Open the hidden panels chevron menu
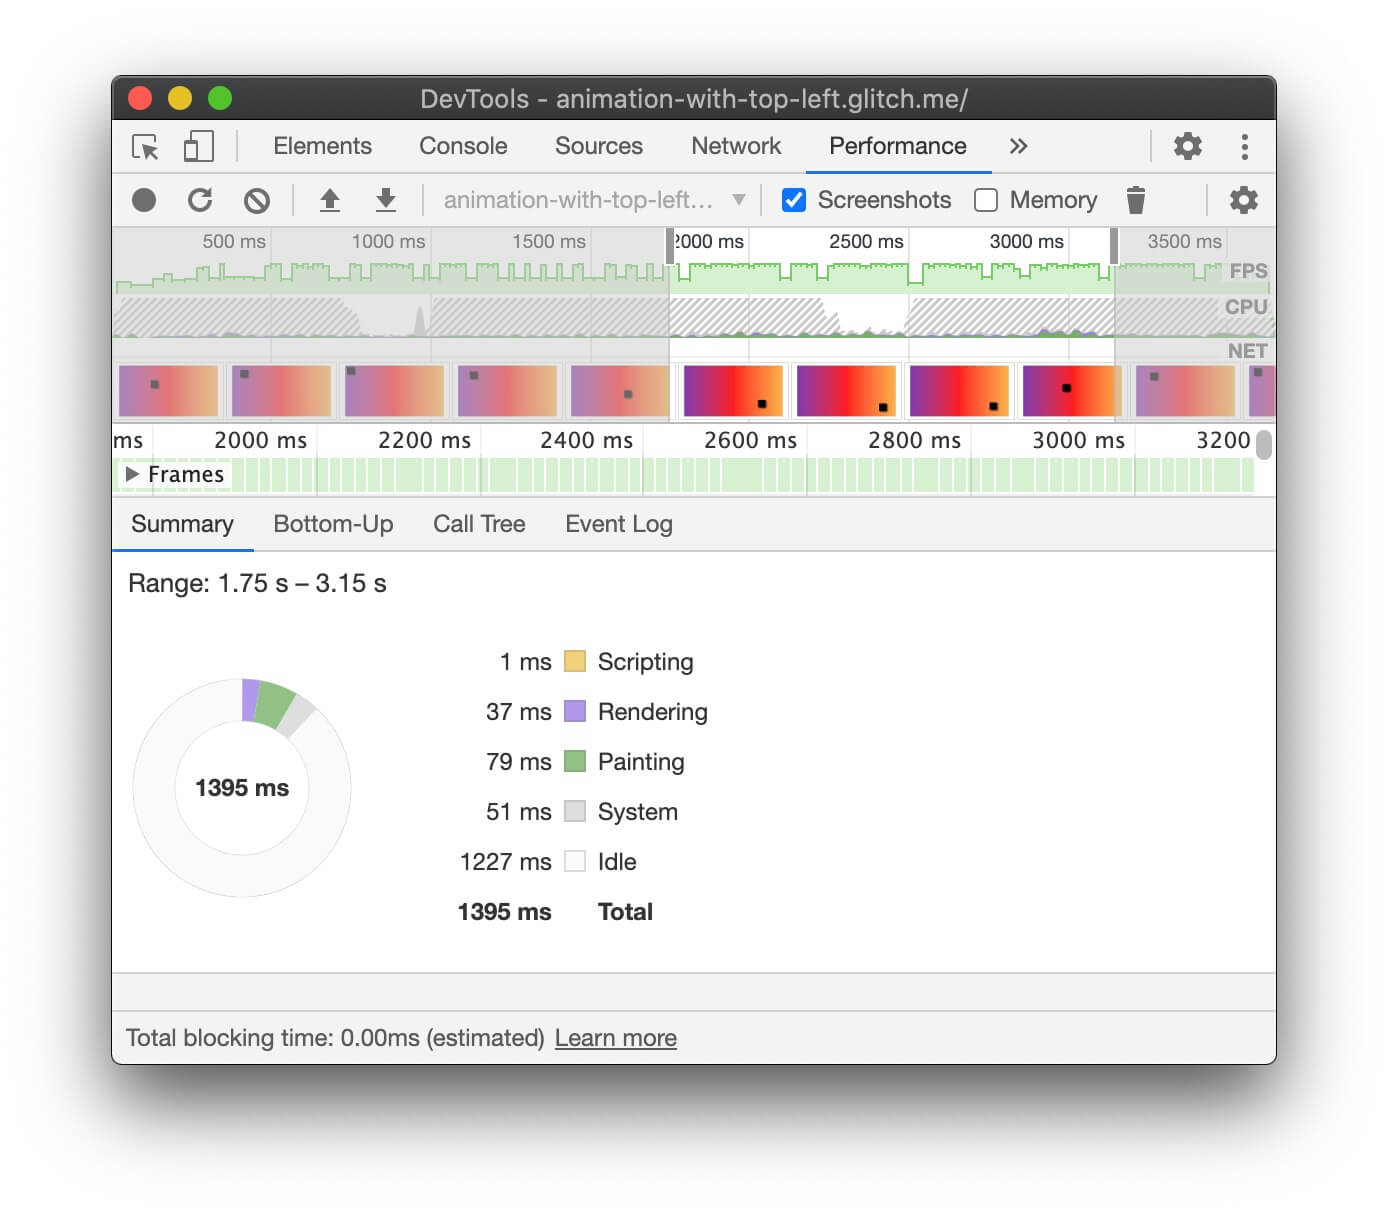 pyautogui.click(x=1018, y=146)
